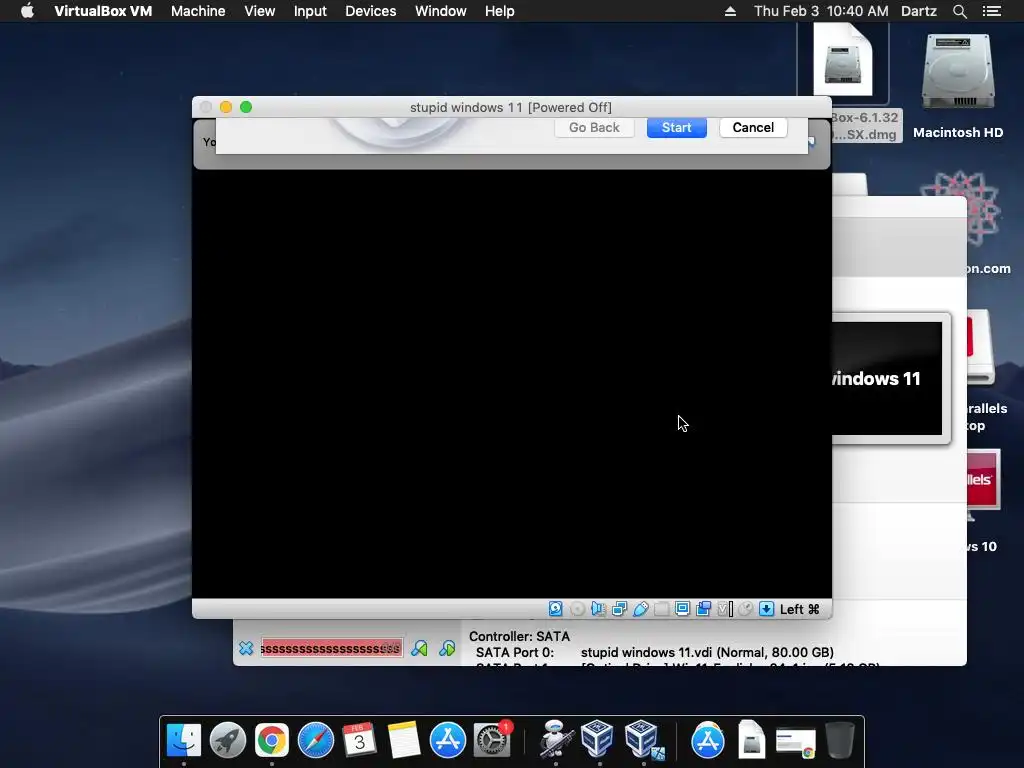This screenshot has height=768, width=1024.
Task: Switch to VirtualBox Manager in the dock
Action: click(x=597, y=739)
